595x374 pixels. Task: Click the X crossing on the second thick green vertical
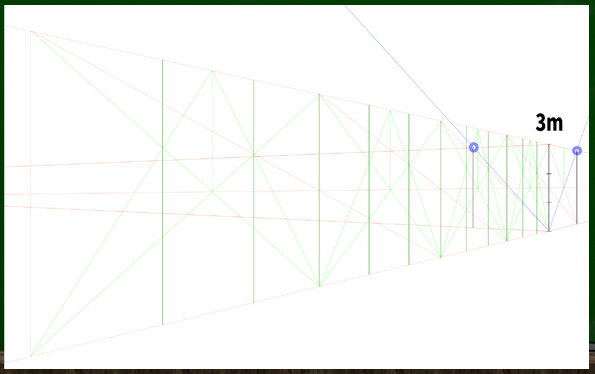[254, 155]
